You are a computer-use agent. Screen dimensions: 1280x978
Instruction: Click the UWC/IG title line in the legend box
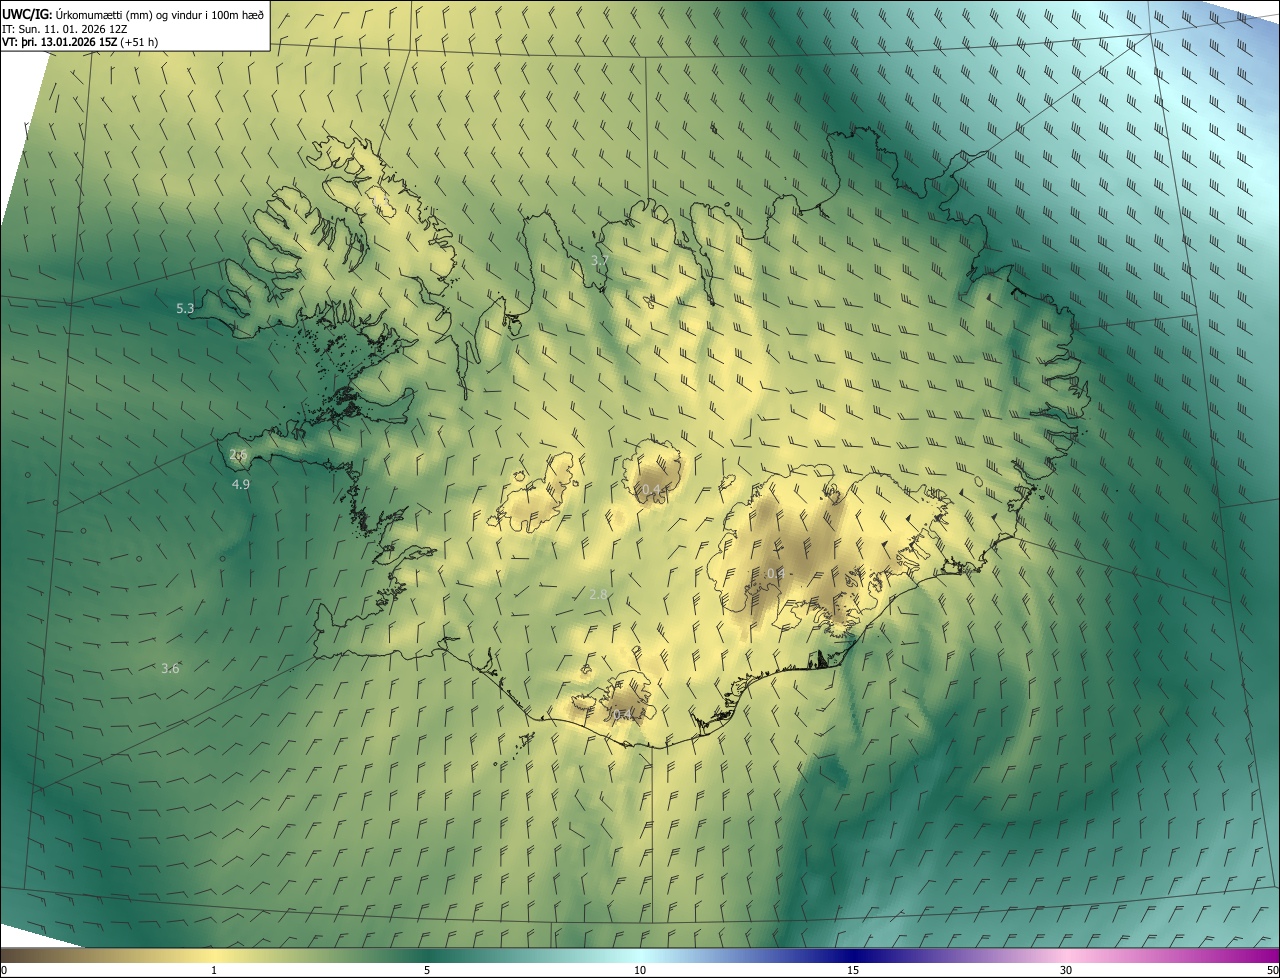click(134, 13)
